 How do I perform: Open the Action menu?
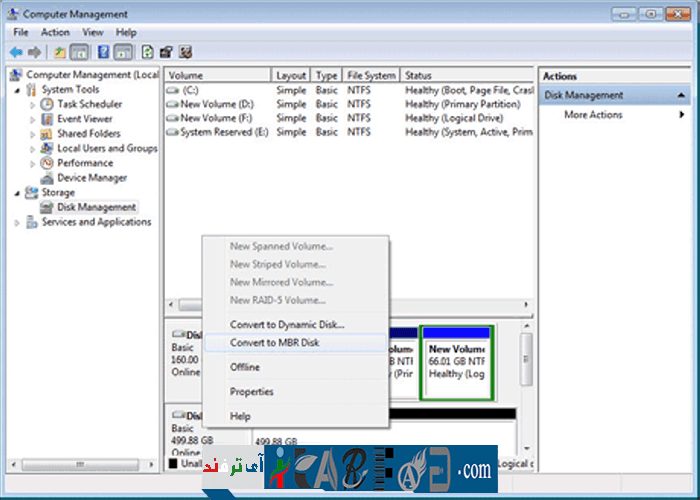(55, 32)
